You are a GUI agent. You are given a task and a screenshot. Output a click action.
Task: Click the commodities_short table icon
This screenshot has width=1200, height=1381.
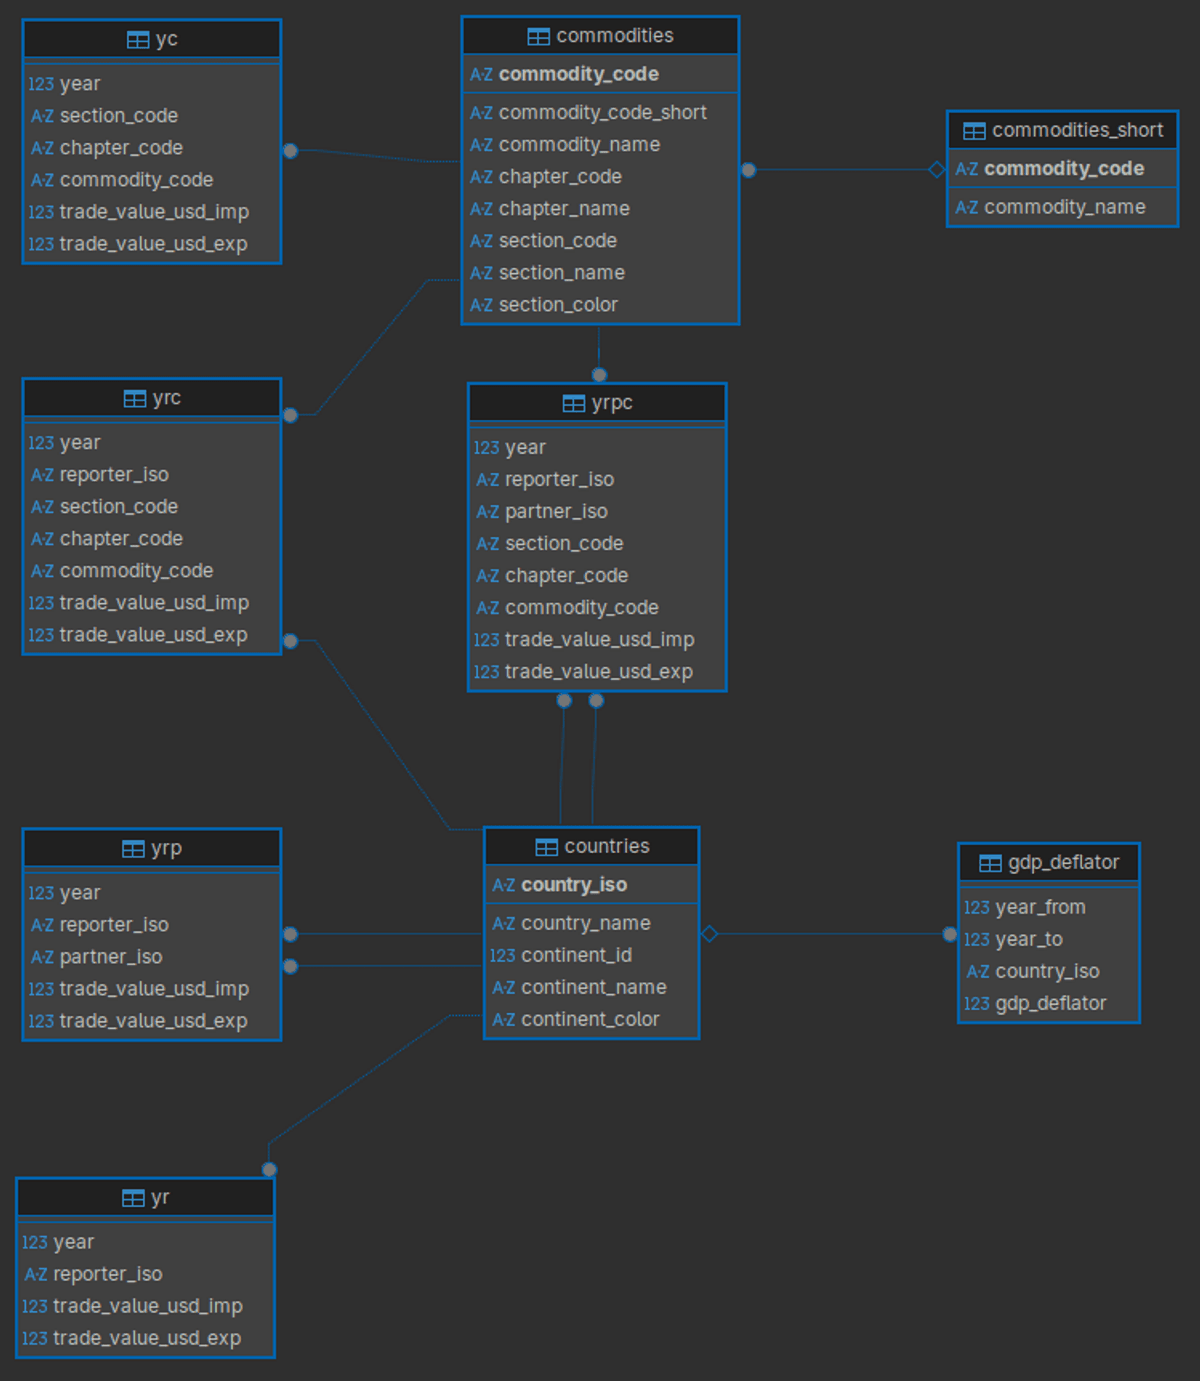(x=974, y=131)
